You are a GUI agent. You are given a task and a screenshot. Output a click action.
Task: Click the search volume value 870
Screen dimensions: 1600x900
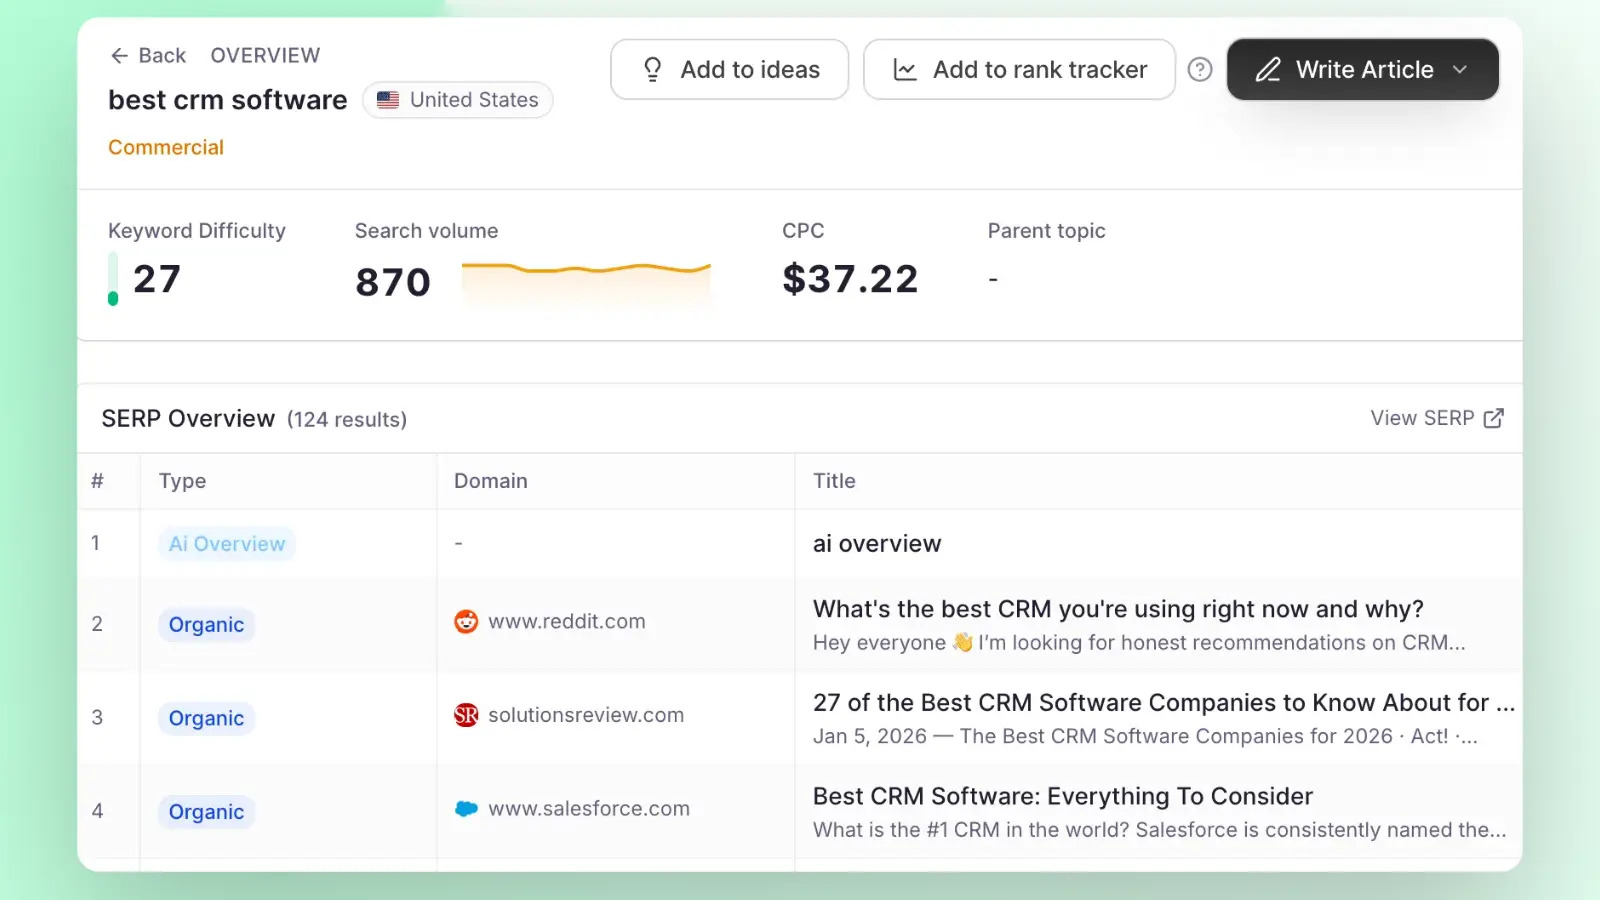393,282
